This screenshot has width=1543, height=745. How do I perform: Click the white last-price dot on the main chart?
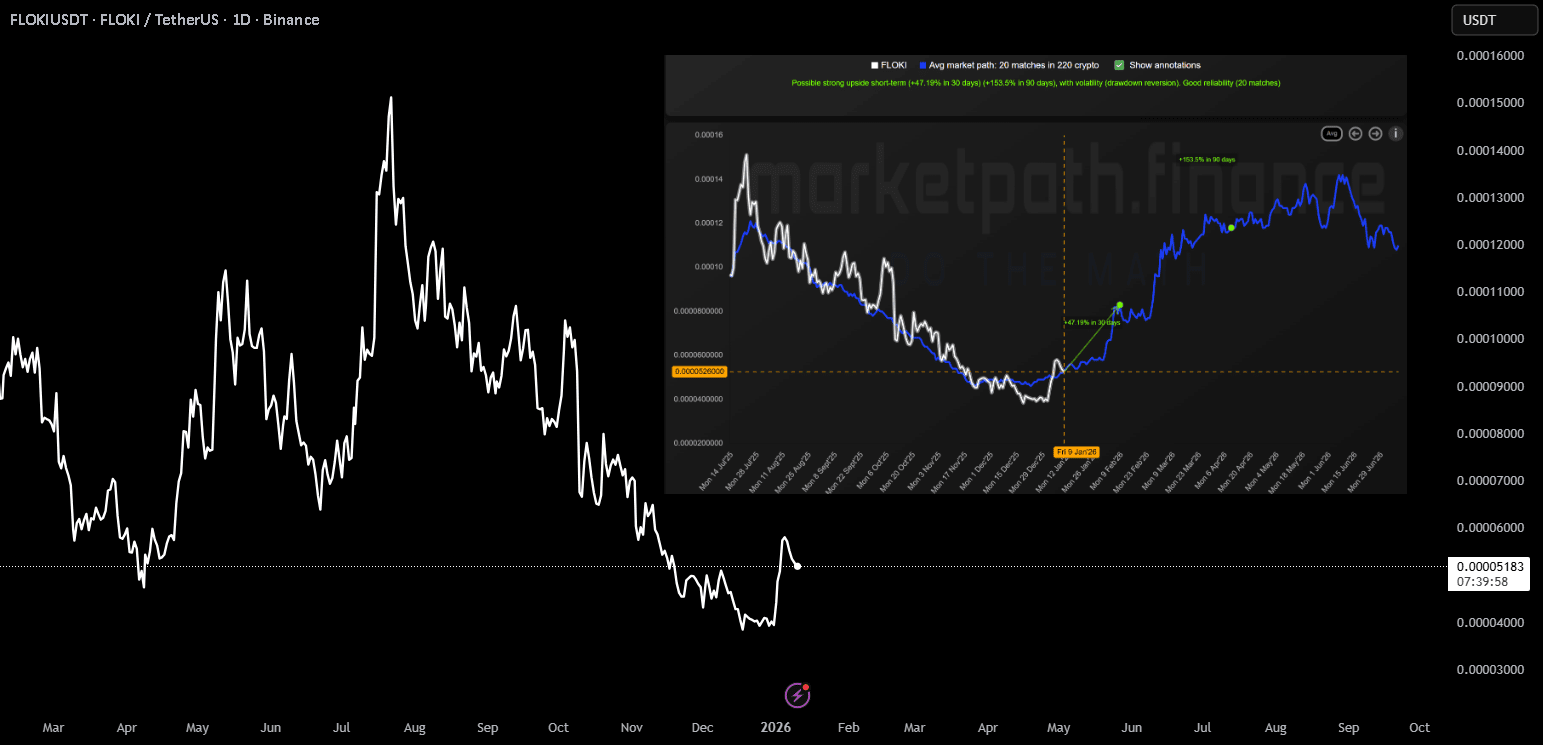pos(797,566)
